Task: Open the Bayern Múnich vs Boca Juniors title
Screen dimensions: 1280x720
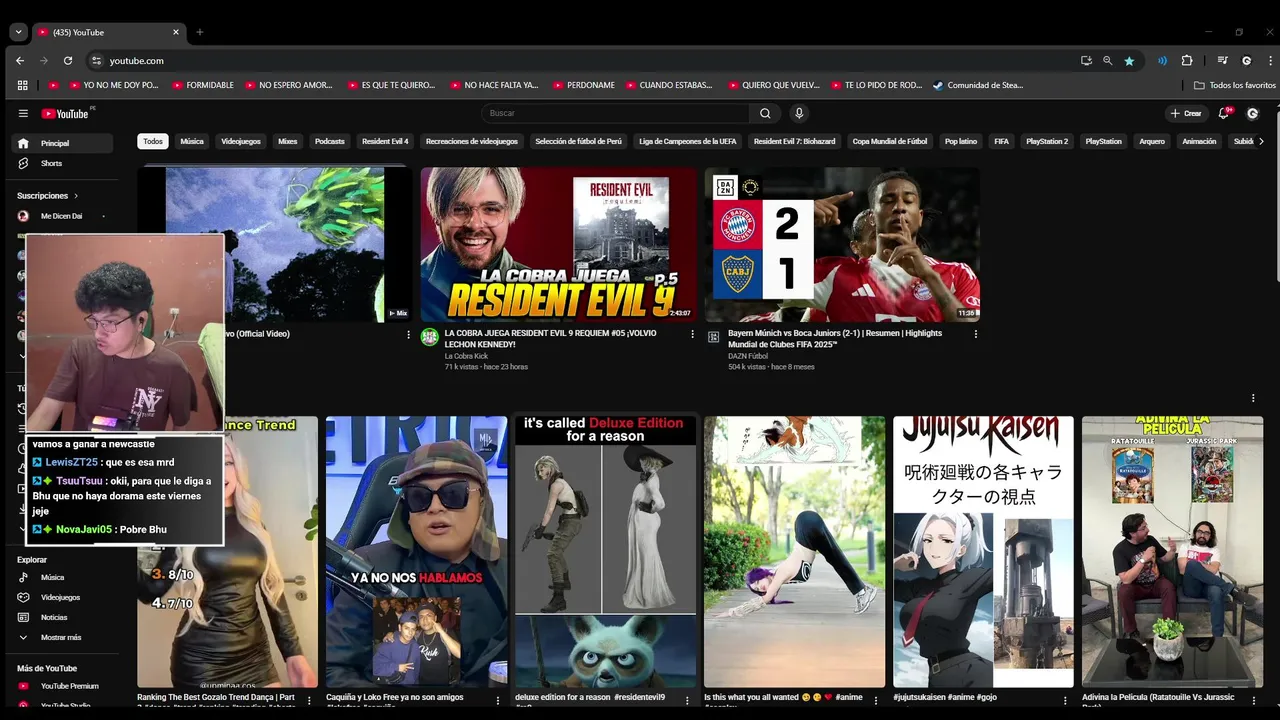Action: 835,338
